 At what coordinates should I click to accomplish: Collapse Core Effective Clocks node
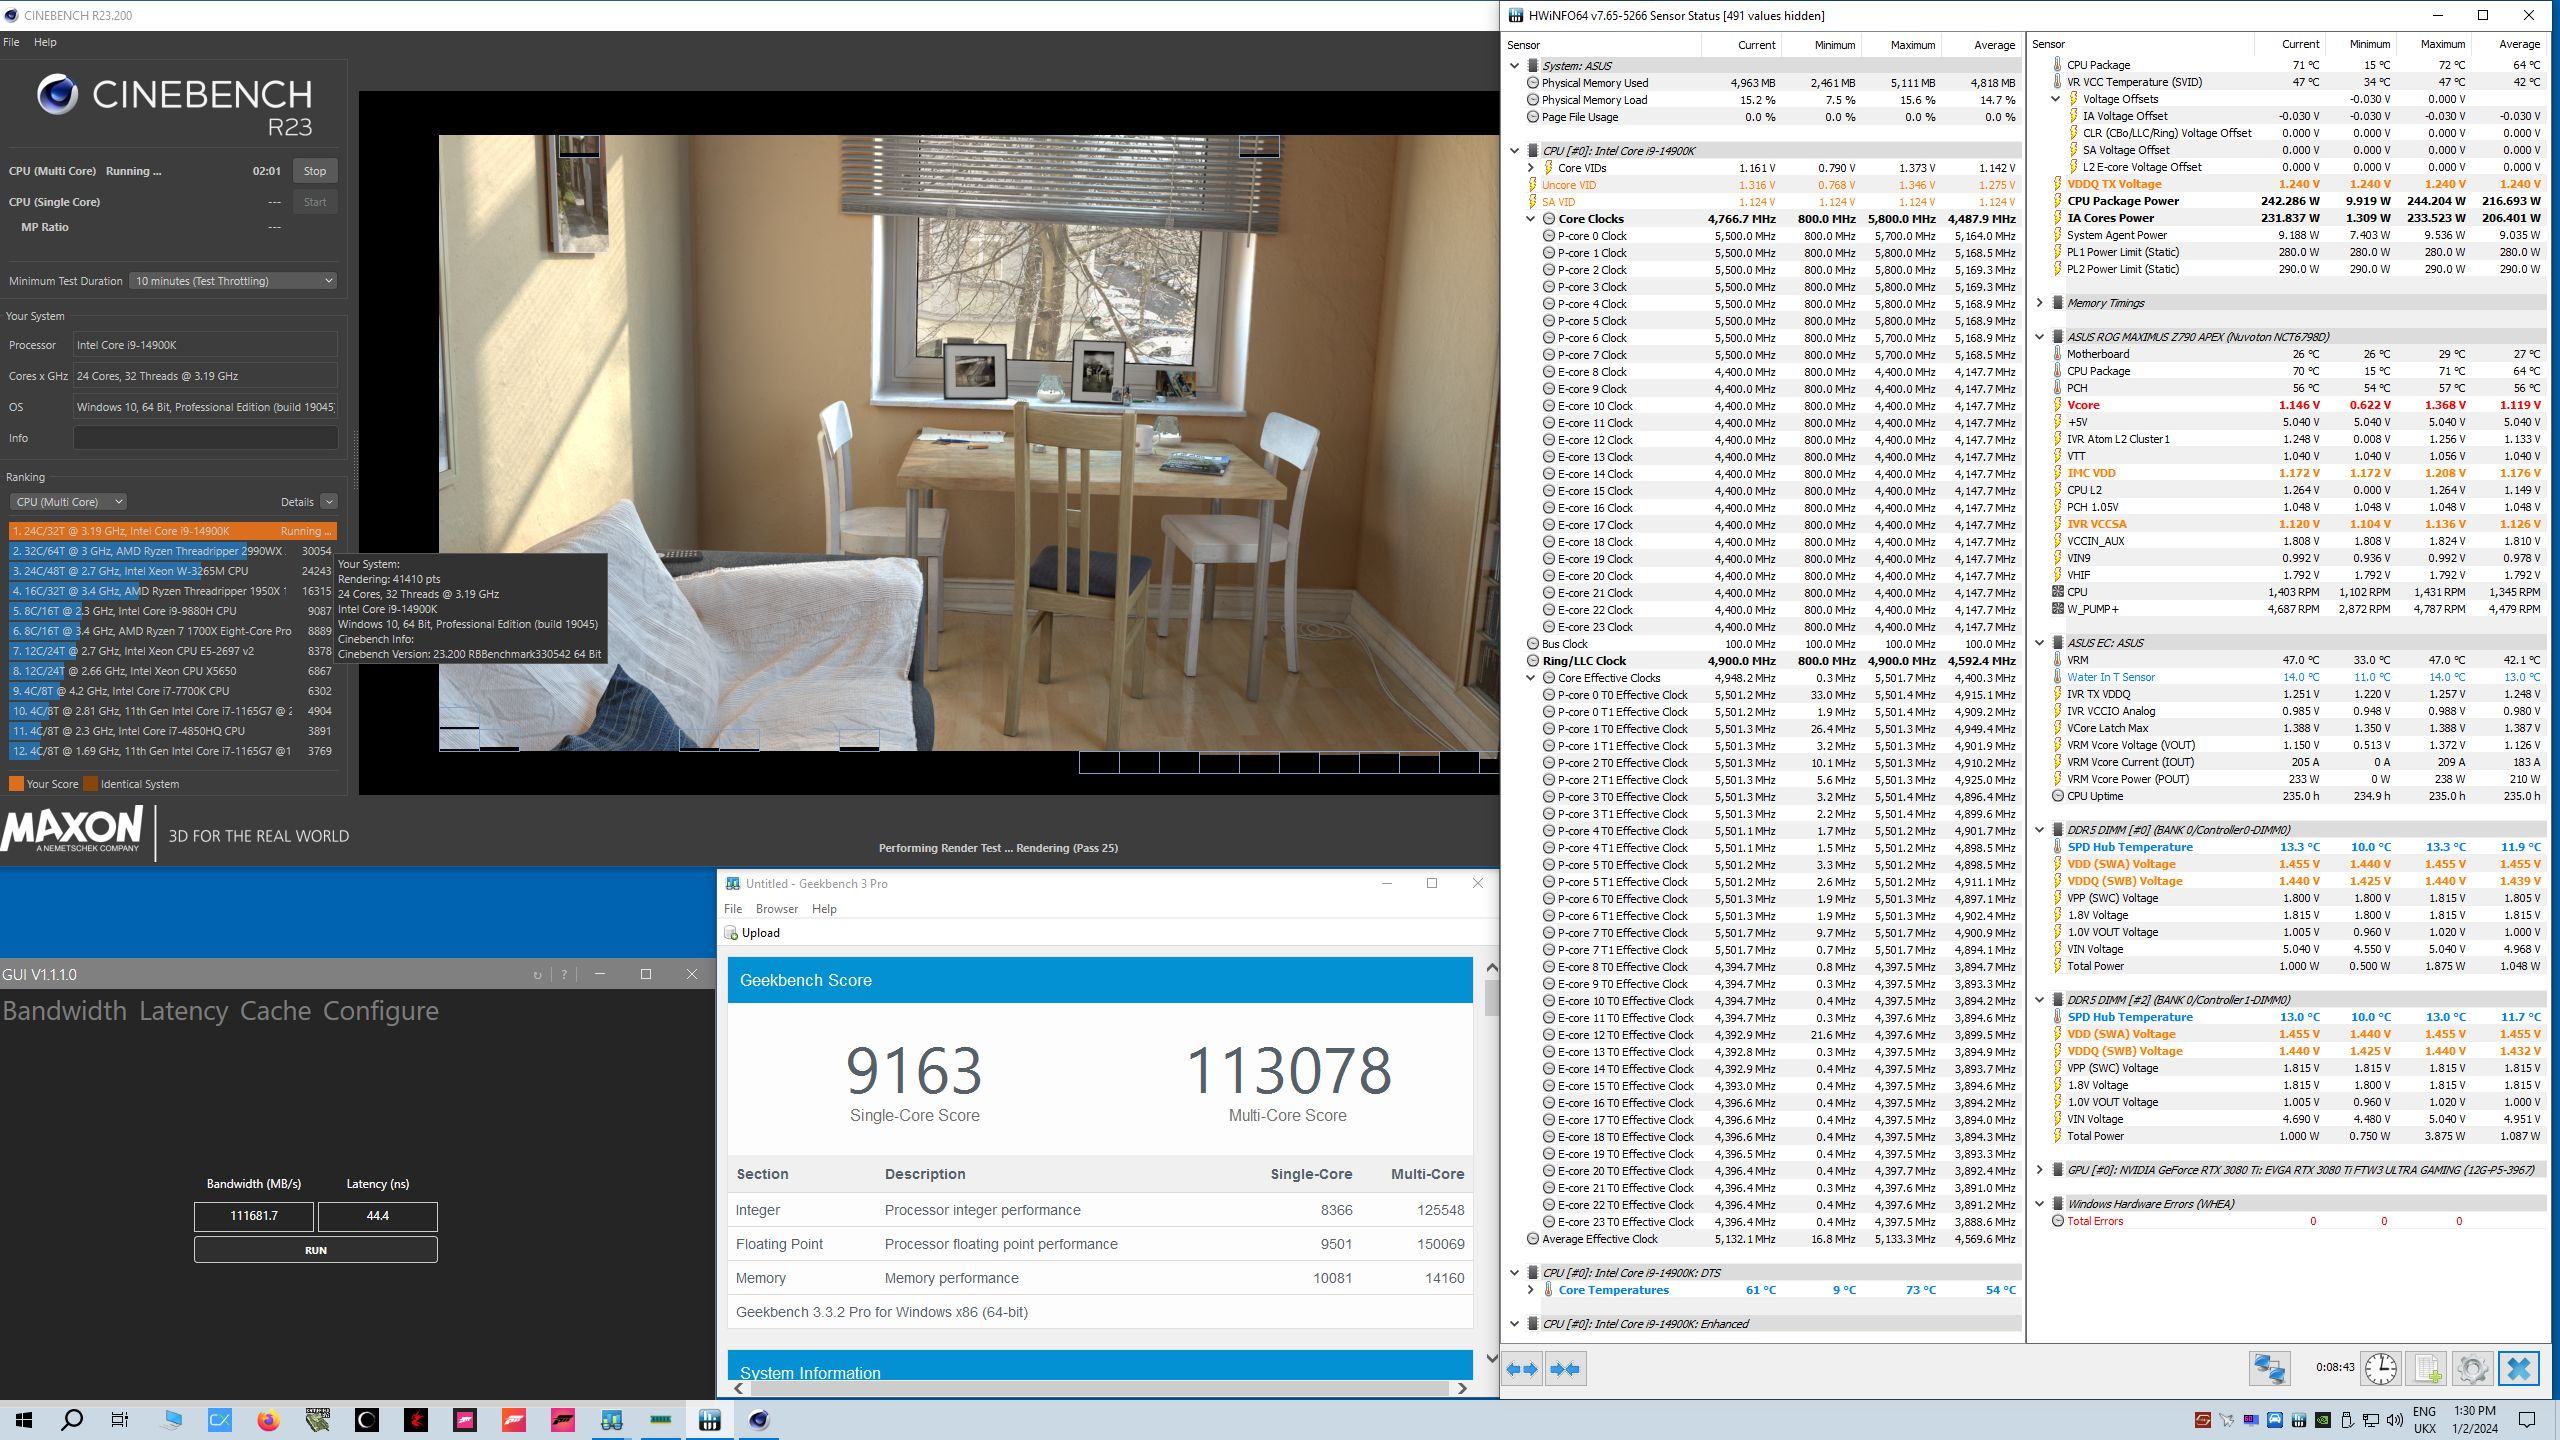1531,678
